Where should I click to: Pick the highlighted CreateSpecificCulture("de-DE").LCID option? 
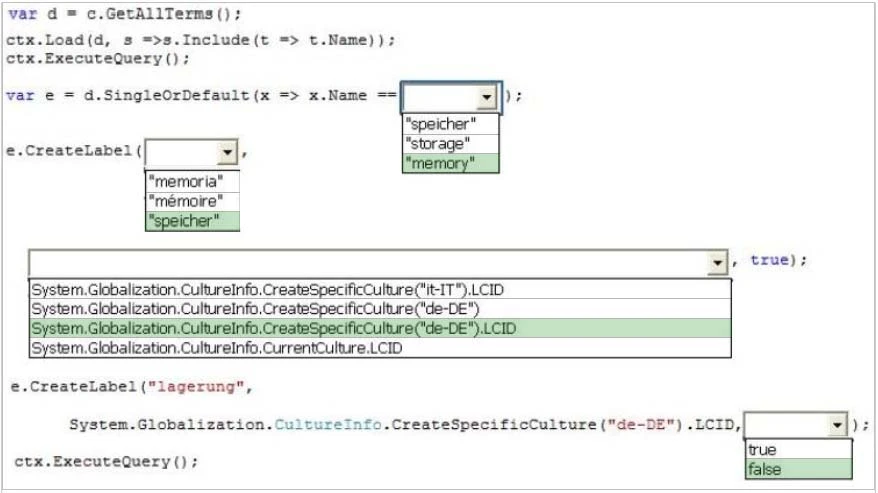380,328
